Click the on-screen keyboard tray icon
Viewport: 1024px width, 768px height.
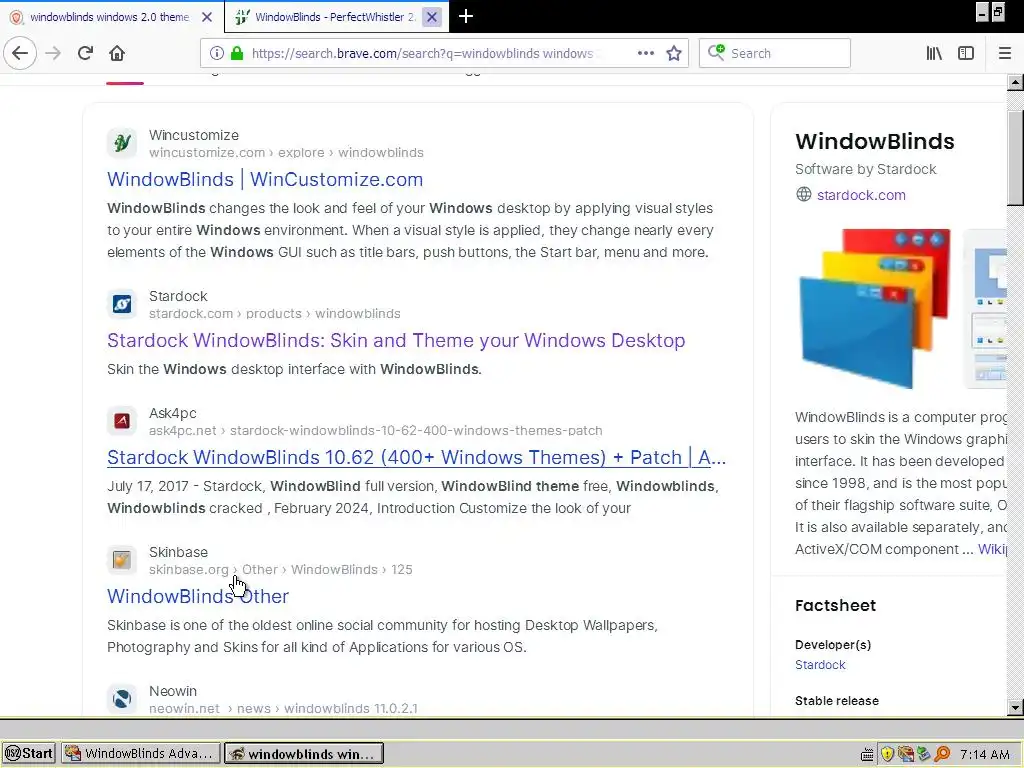coord(867,754)
